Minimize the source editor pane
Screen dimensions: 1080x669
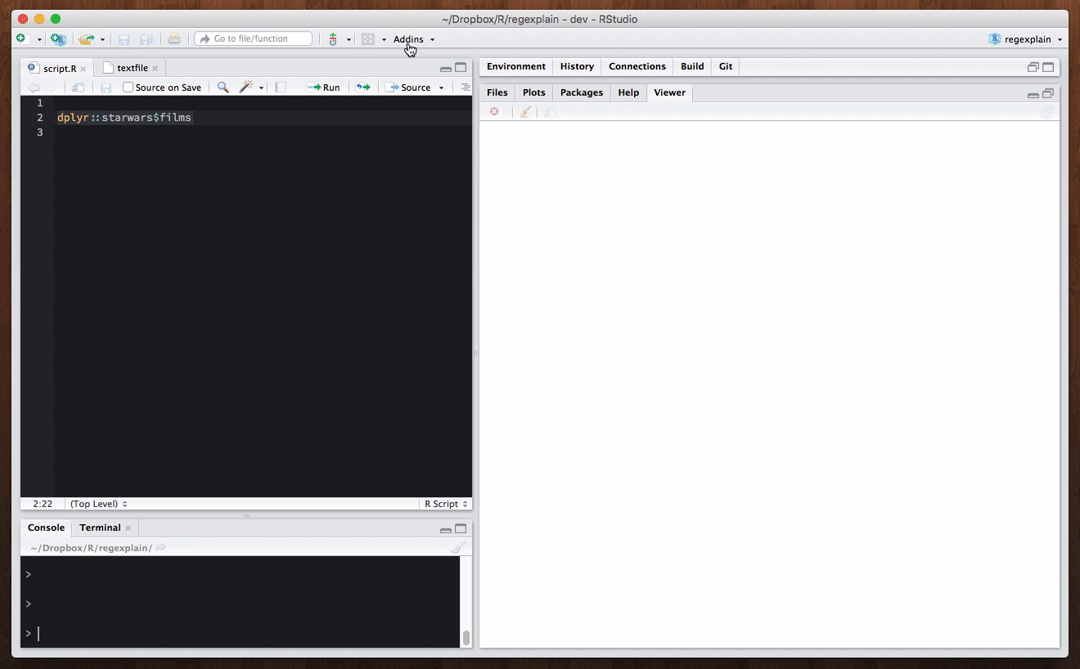coord(446,68)
